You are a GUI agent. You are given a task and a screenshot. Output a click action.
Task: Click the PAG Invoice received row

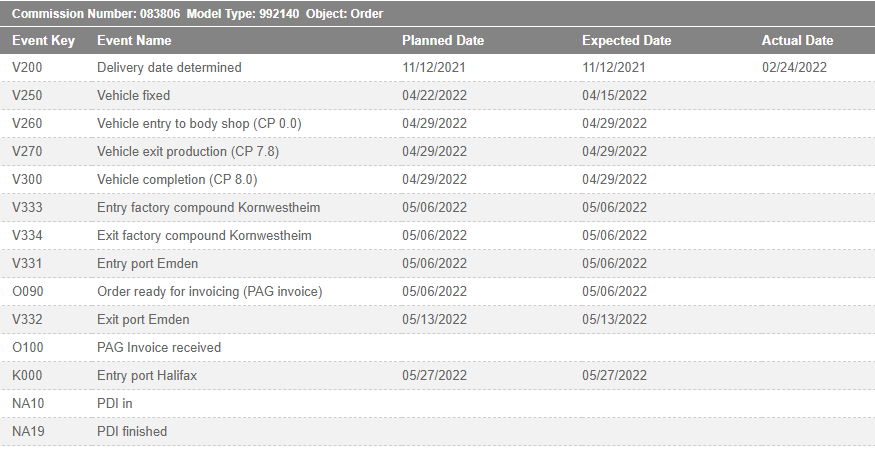point(159,348)
